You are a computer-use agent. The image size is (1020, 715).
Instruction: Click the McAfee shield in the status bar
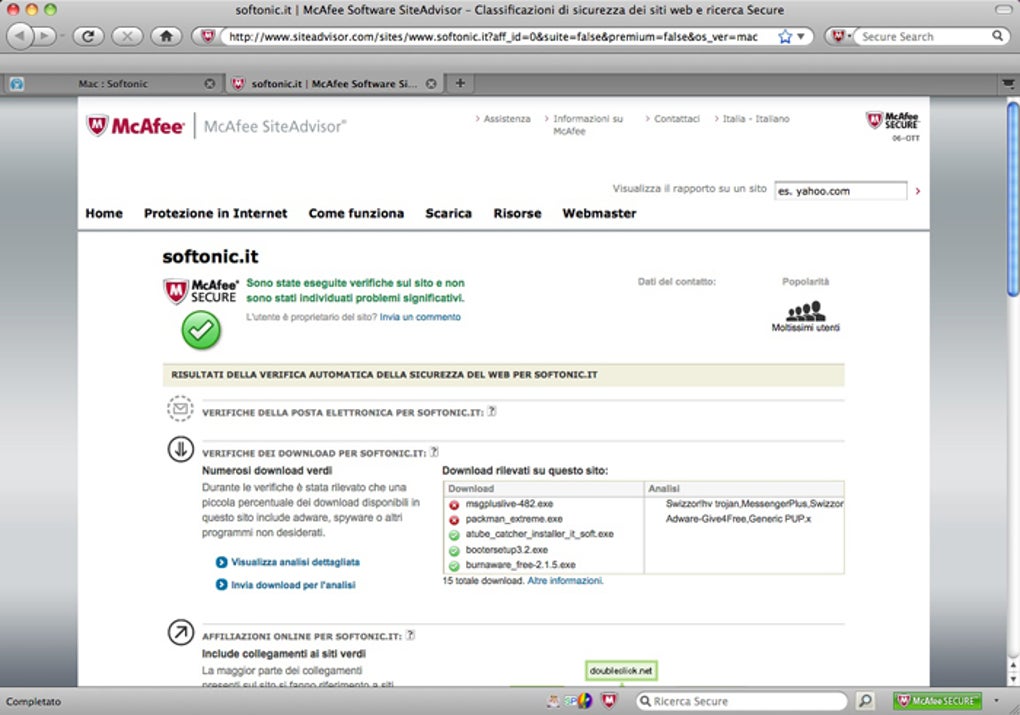point(609,701)
